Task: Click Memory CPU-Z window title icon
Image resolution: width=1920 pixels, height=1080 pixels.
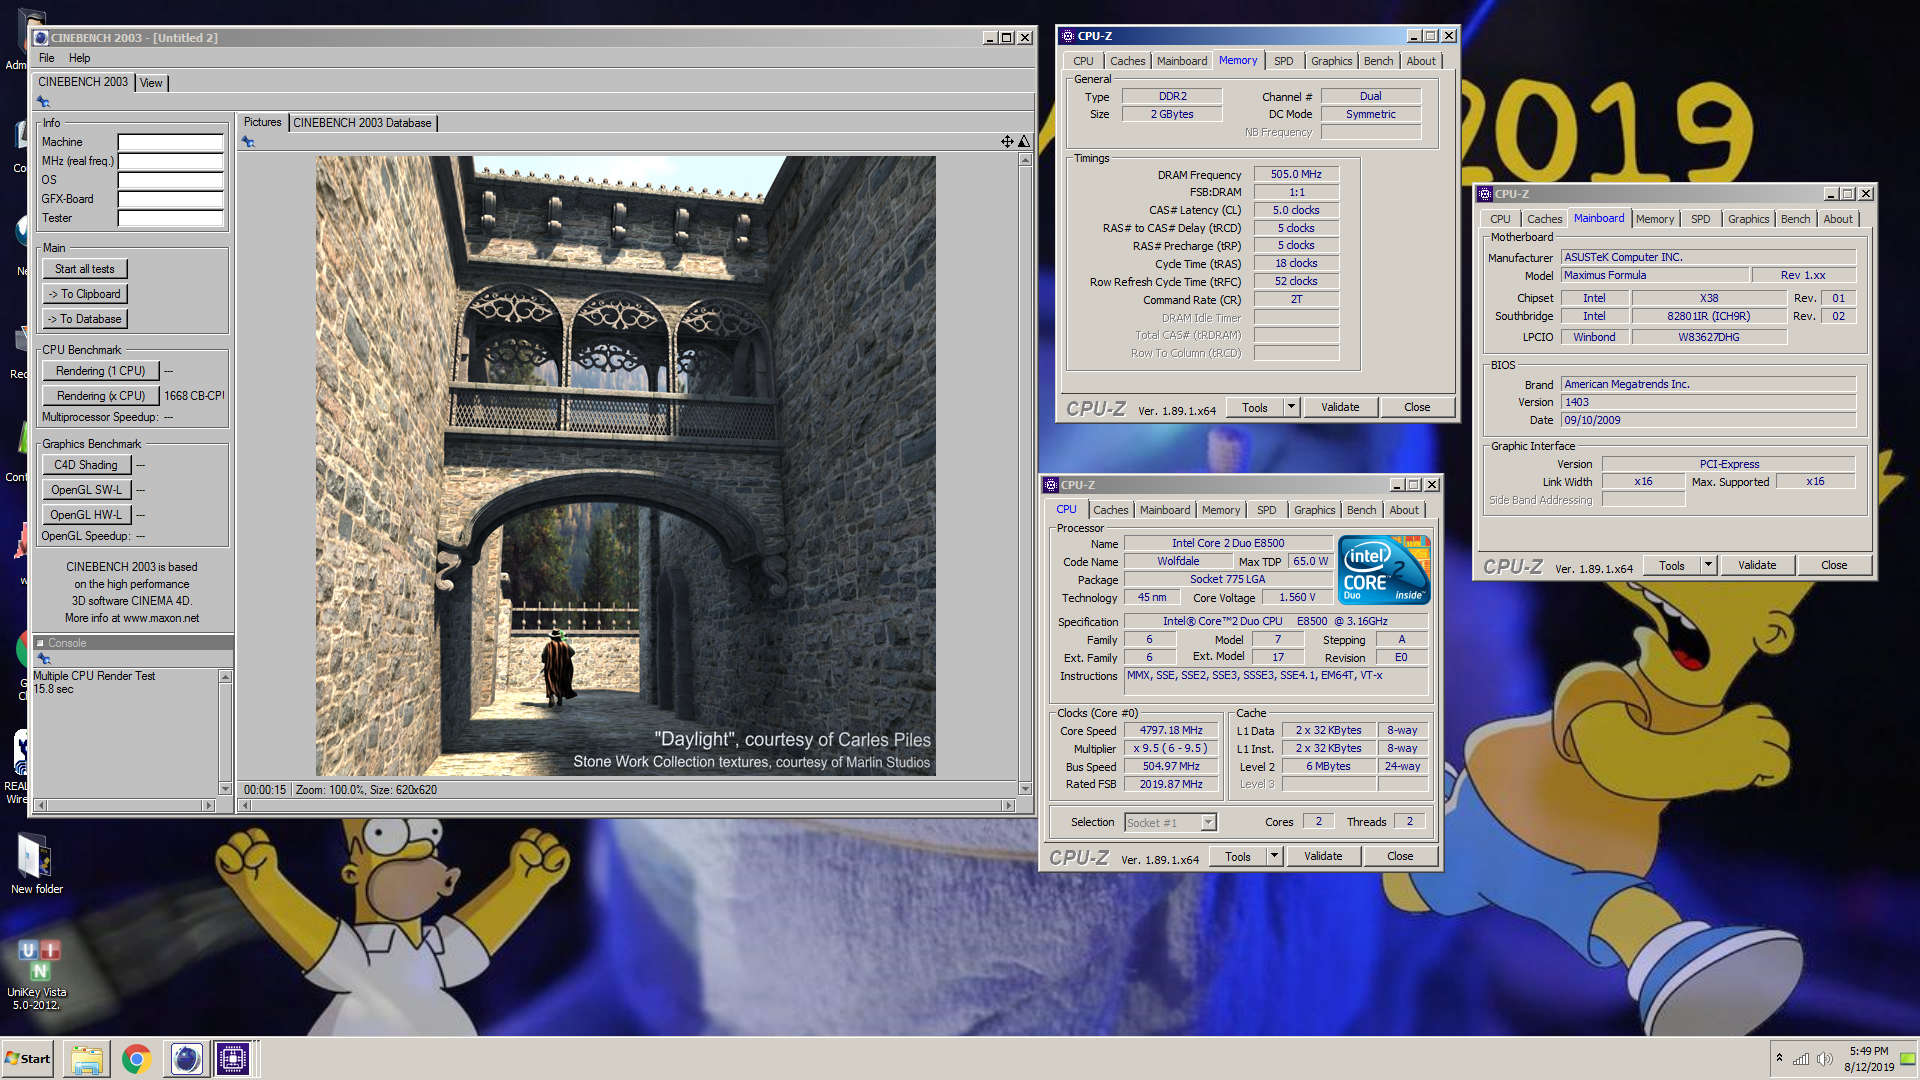Action: point(1068,36)
